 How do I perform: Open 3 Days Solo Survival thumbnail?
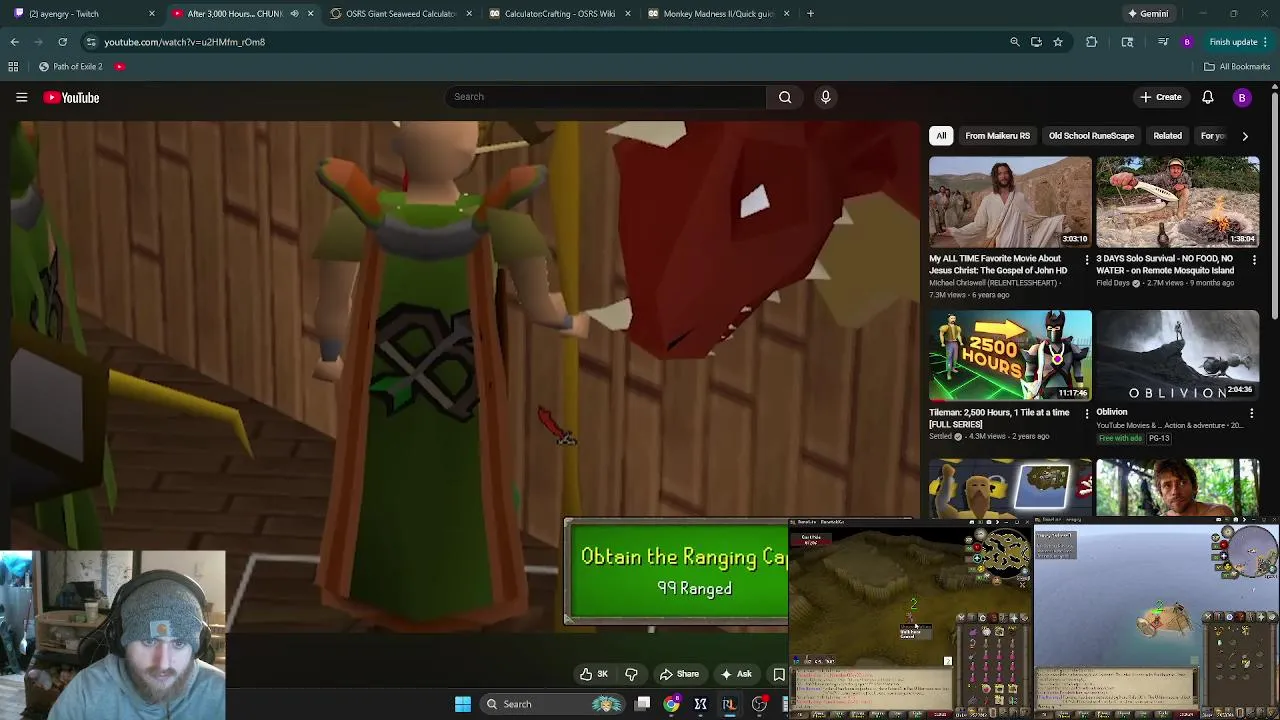point(1178,202)
